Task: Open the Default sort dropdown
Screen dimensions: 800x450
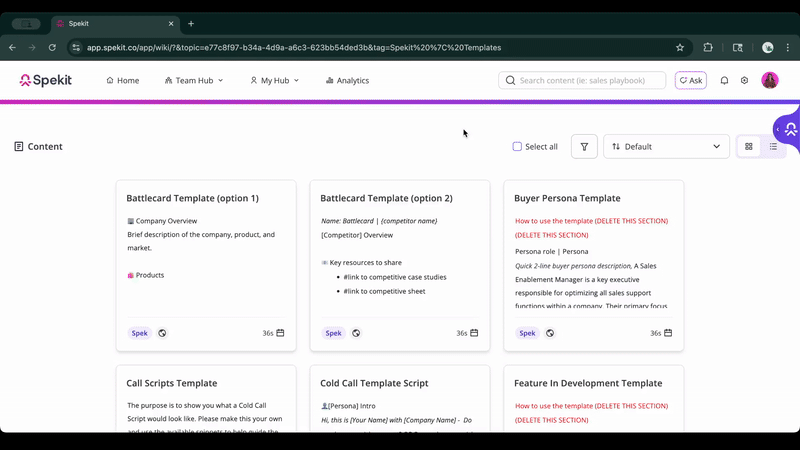Action: (x=666, y=146)
